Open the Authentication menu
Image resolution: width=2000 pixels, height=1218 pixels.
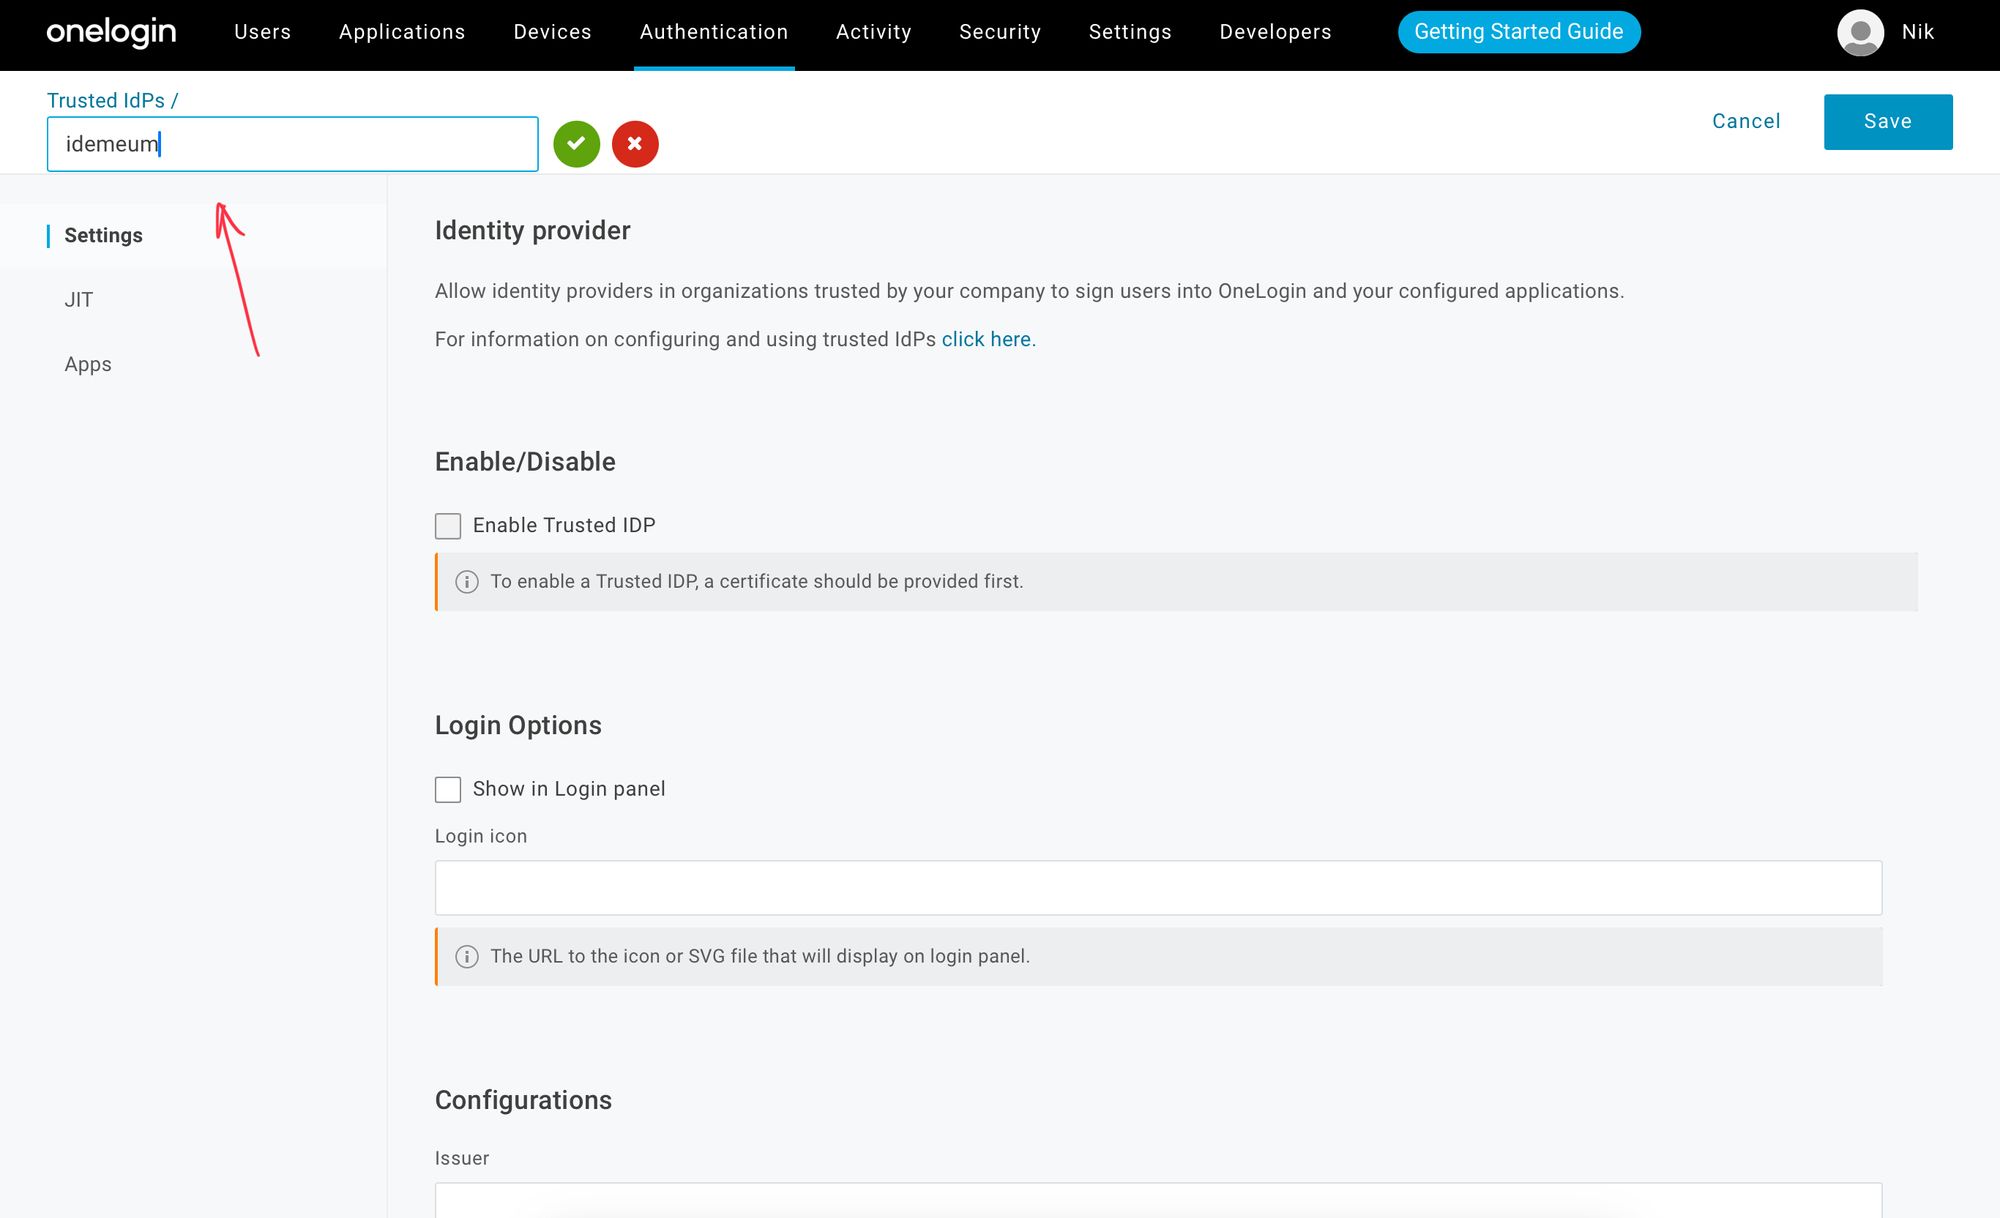714,32
